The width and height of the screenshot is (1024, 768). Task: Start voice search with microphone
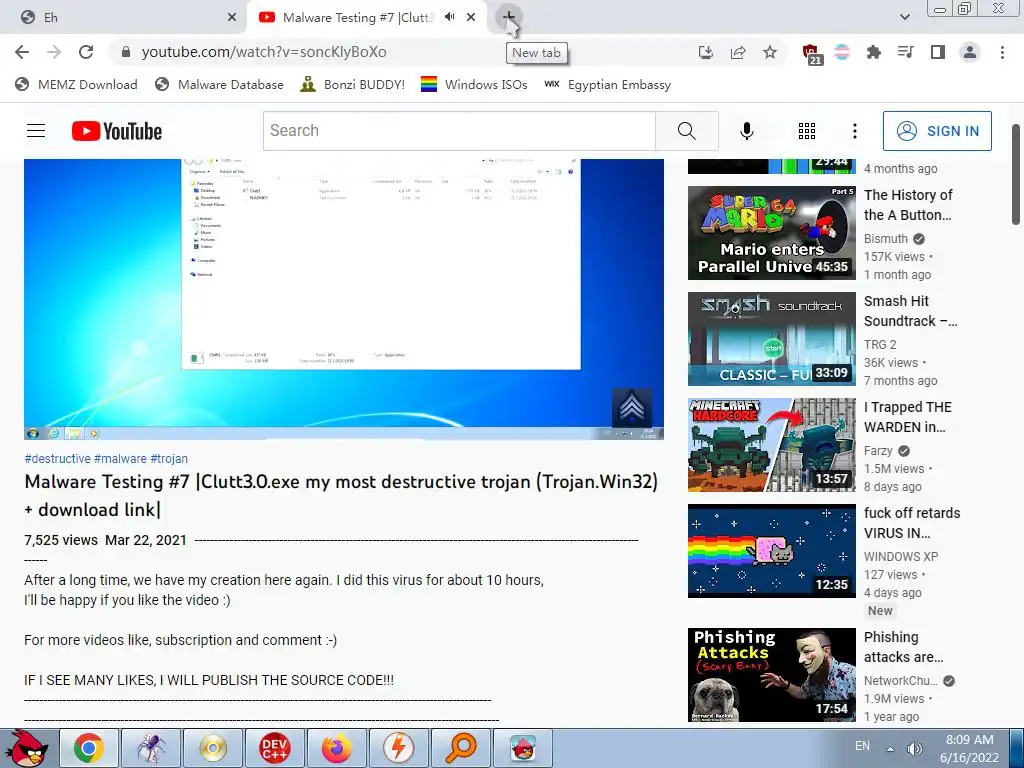(x=746, y=131)
